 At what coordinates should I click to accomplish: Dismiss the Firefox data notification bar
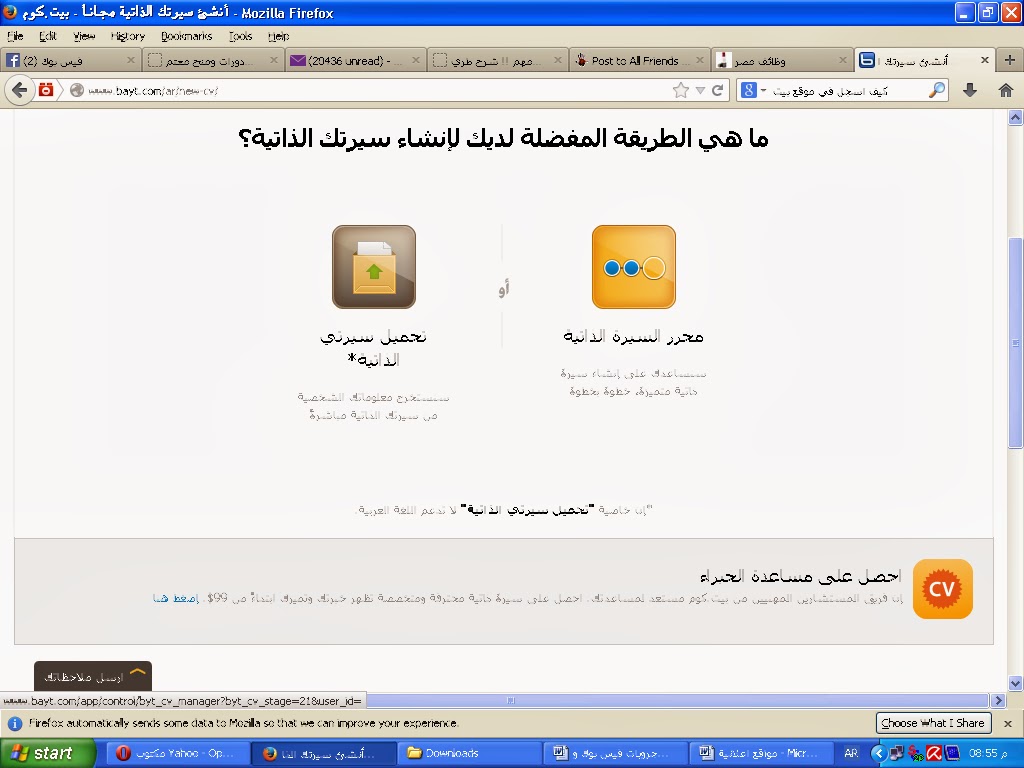[x=1008, y=724]
